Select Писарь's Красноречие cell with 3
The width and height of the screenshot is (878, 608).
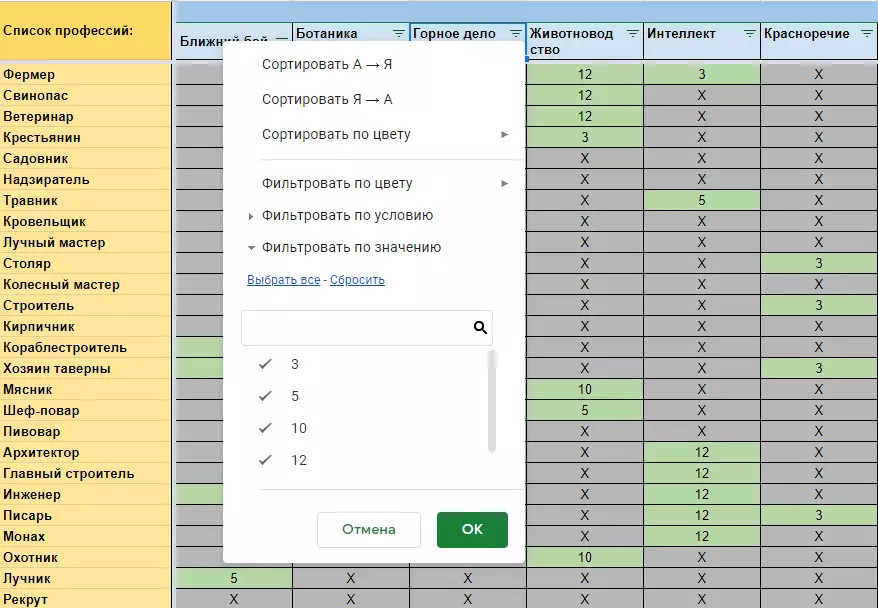[819, 515]
